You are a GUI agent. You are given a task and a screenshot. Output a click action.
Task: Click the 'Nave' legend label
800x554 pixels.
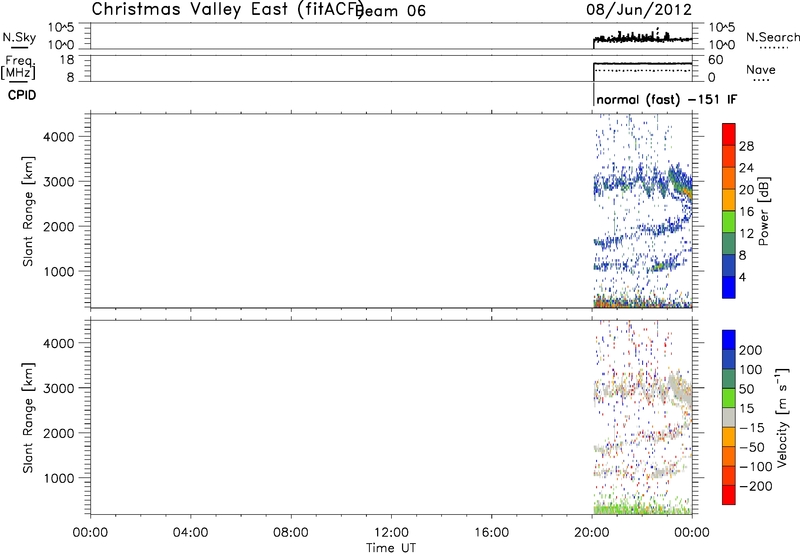[761, 70]
